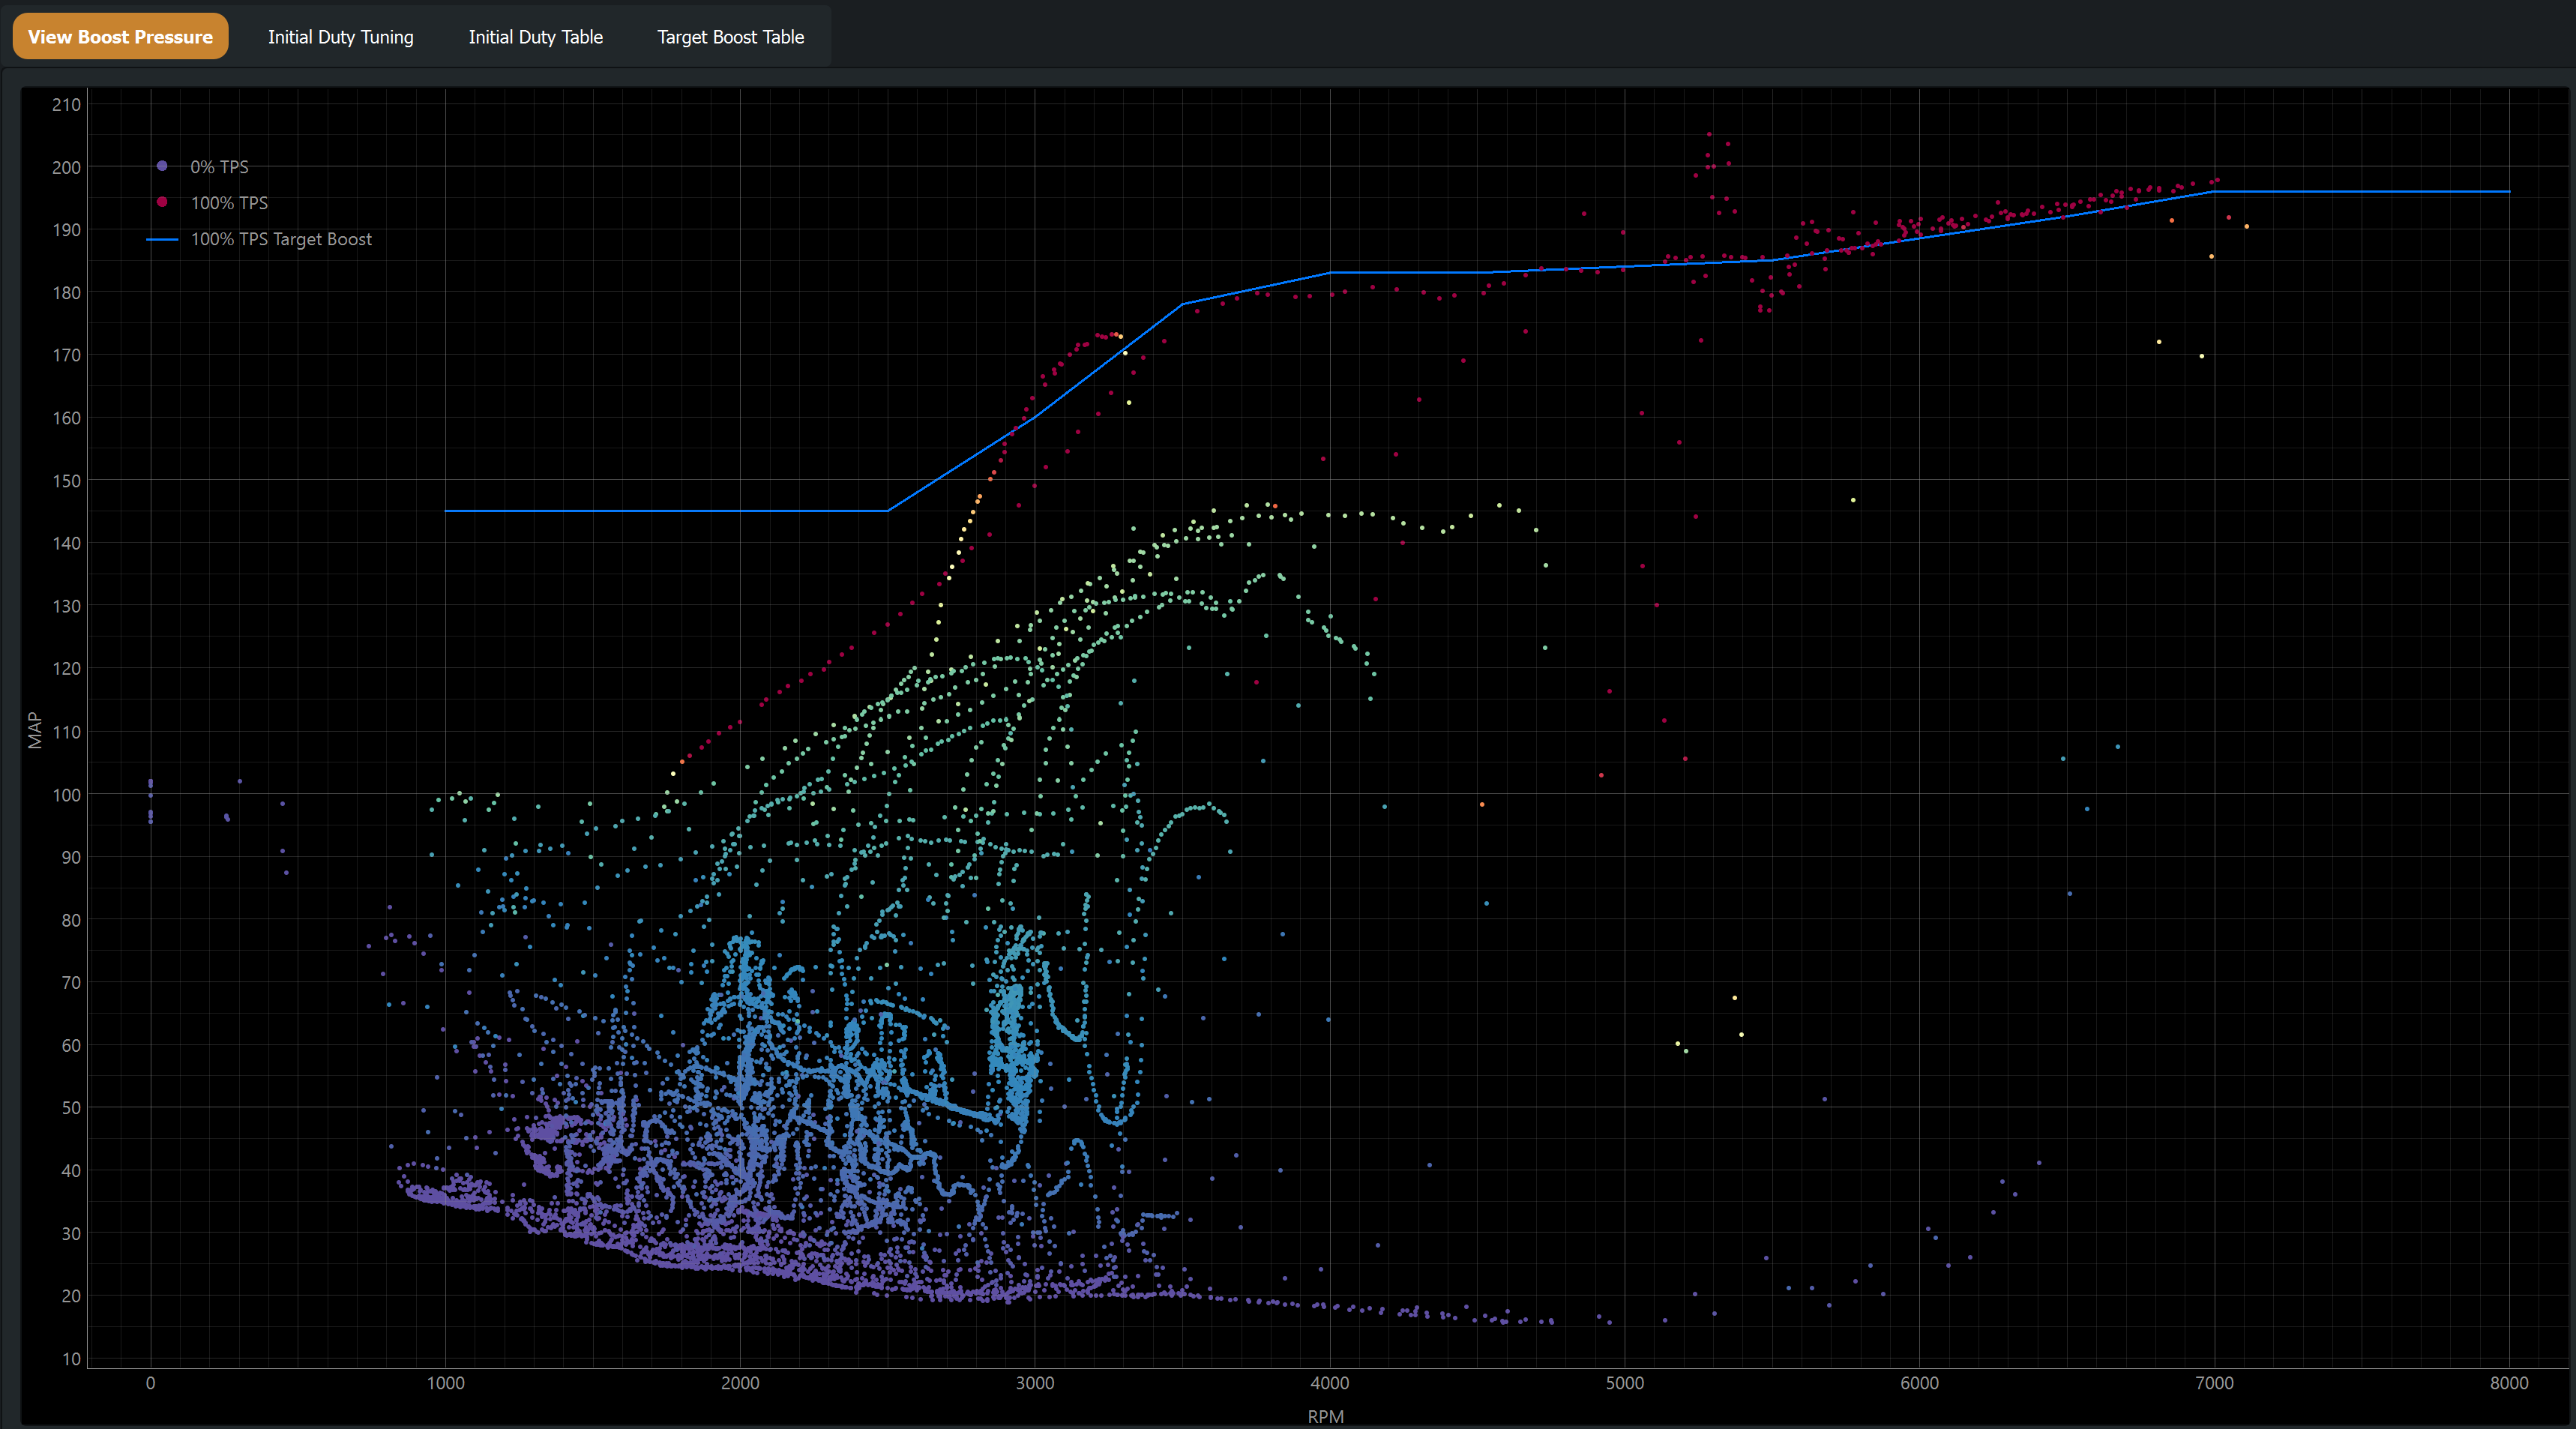Viewport: 2576px width, 1429px height.
Task: Click the RPM x-axis title
Action: (x=1325, y=1416)
